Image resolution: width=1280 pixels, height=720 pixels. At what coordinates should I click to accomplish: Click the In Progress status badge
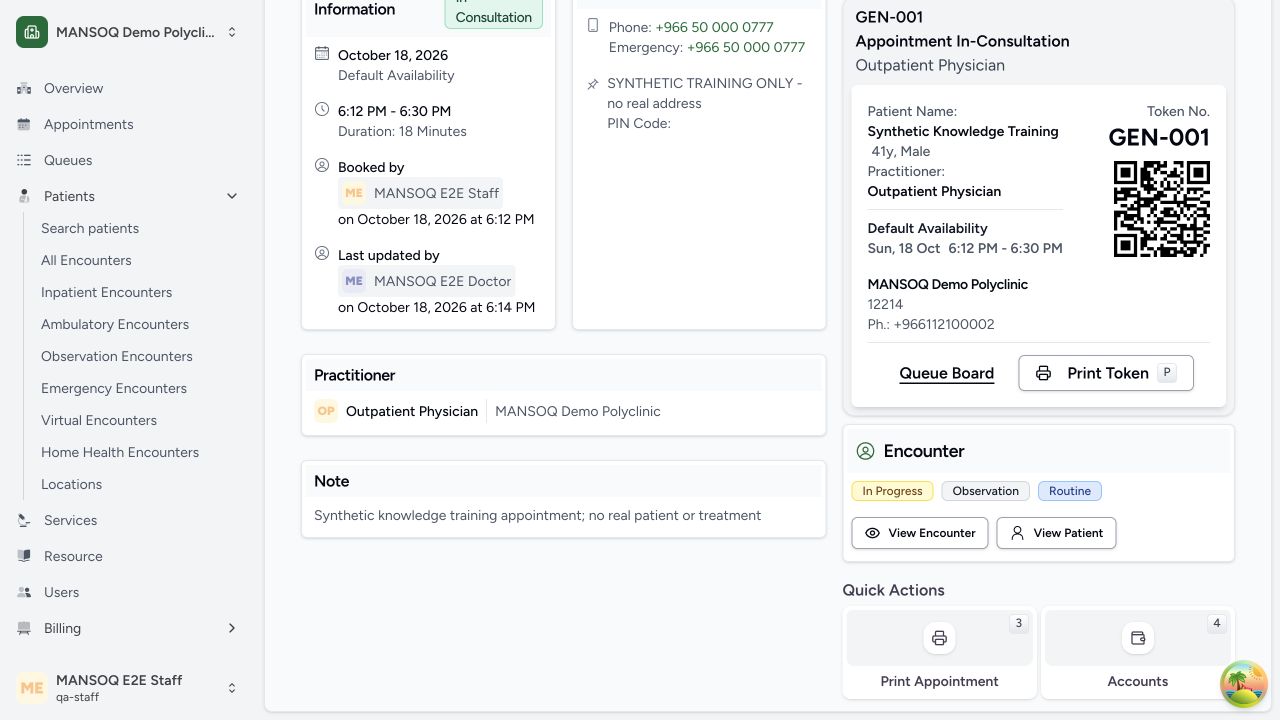coord(892,491)
